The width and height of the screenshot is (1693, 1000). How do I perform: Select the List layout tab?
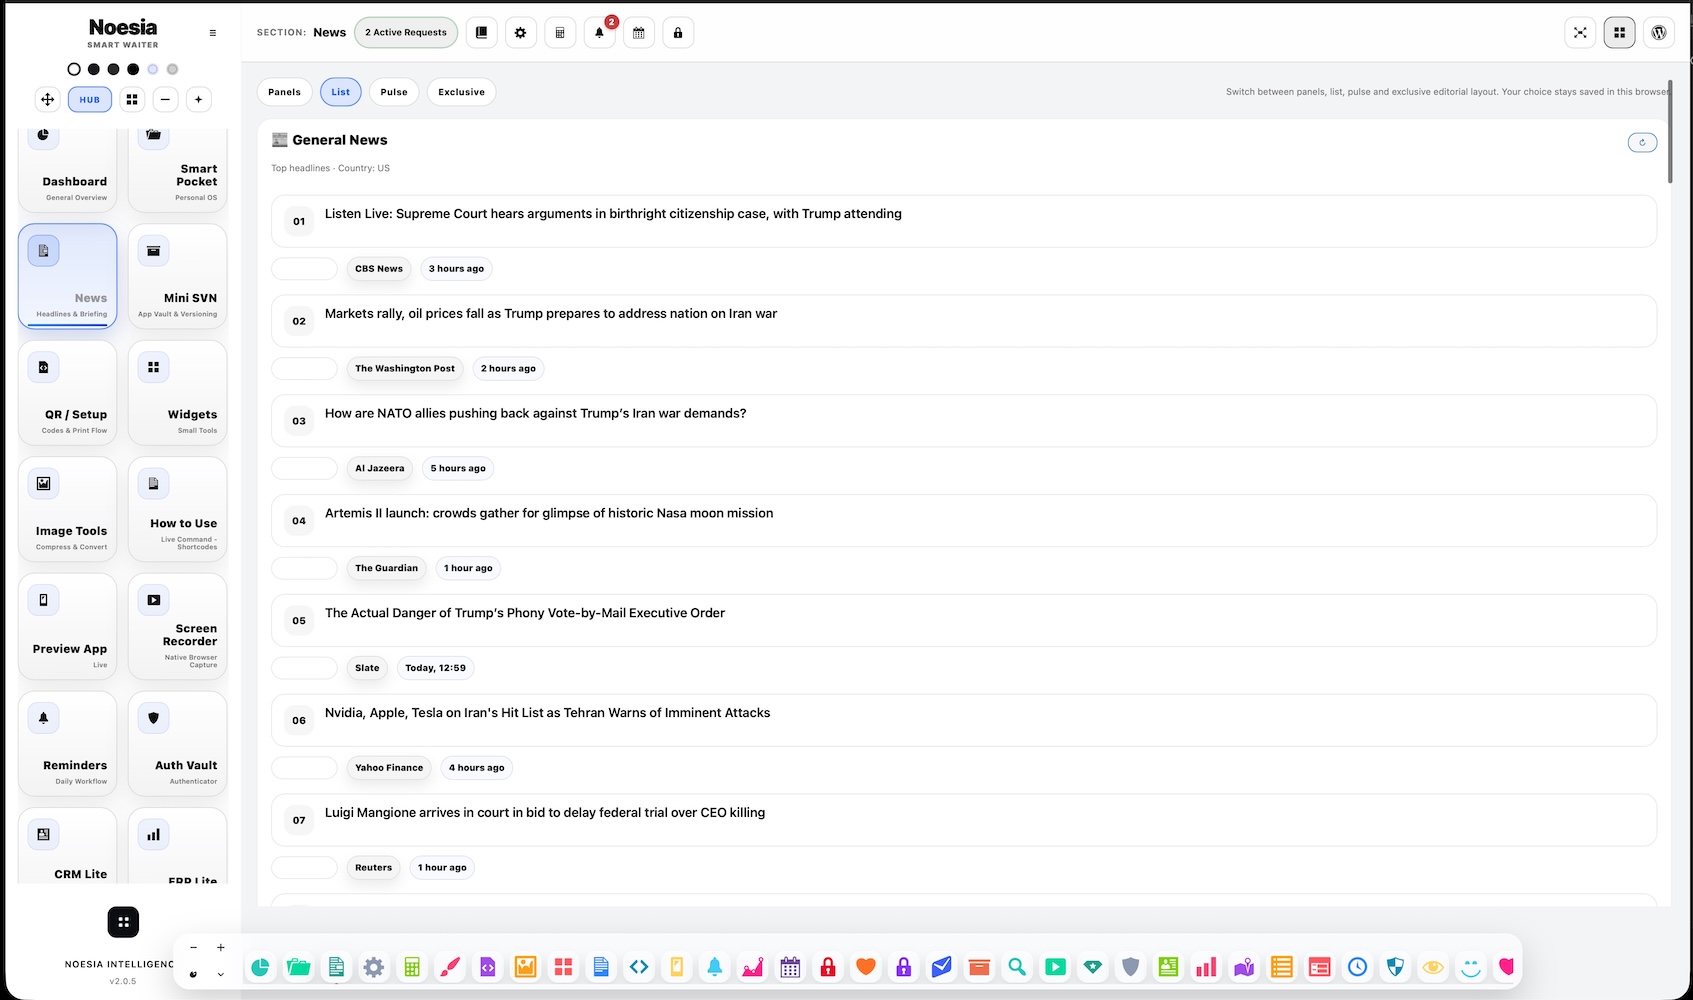pos(341,92)
